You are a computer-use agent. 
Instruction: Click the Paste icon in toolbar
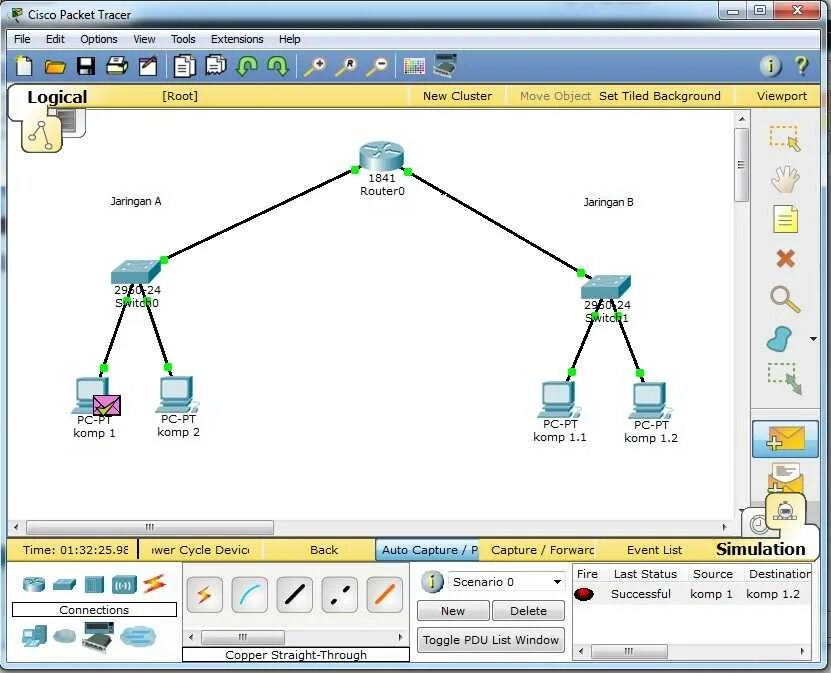(216, 66)
